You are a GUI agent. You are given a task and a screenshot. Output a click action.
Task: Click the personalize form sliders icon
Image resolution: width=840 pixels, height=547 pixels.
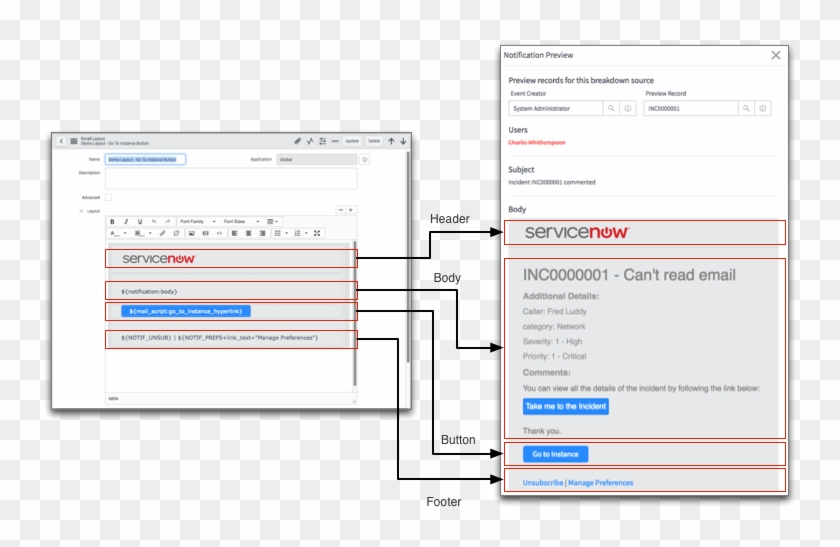tap(322, 141)
